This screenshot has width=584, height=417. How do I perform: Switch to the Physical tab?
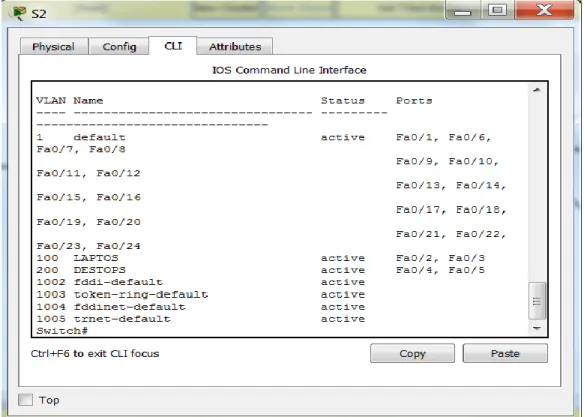[54, 47]
